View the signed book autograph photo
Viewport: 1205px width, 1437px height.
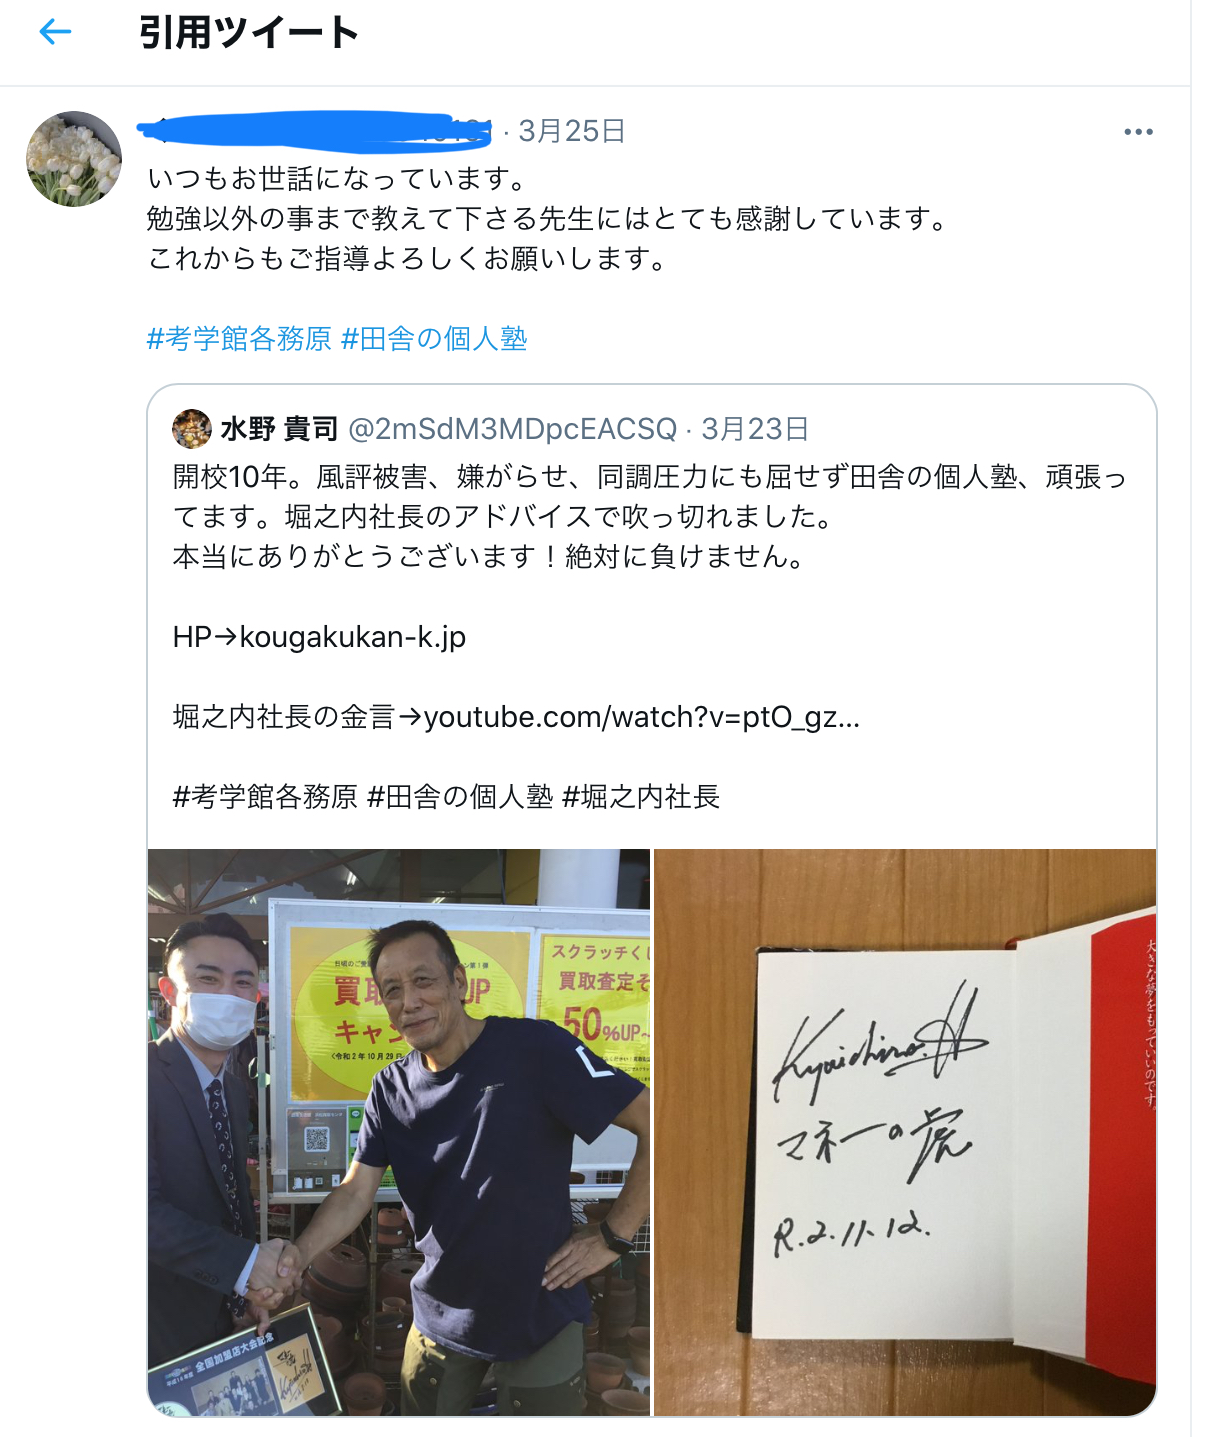click(x=905, y=1132)
